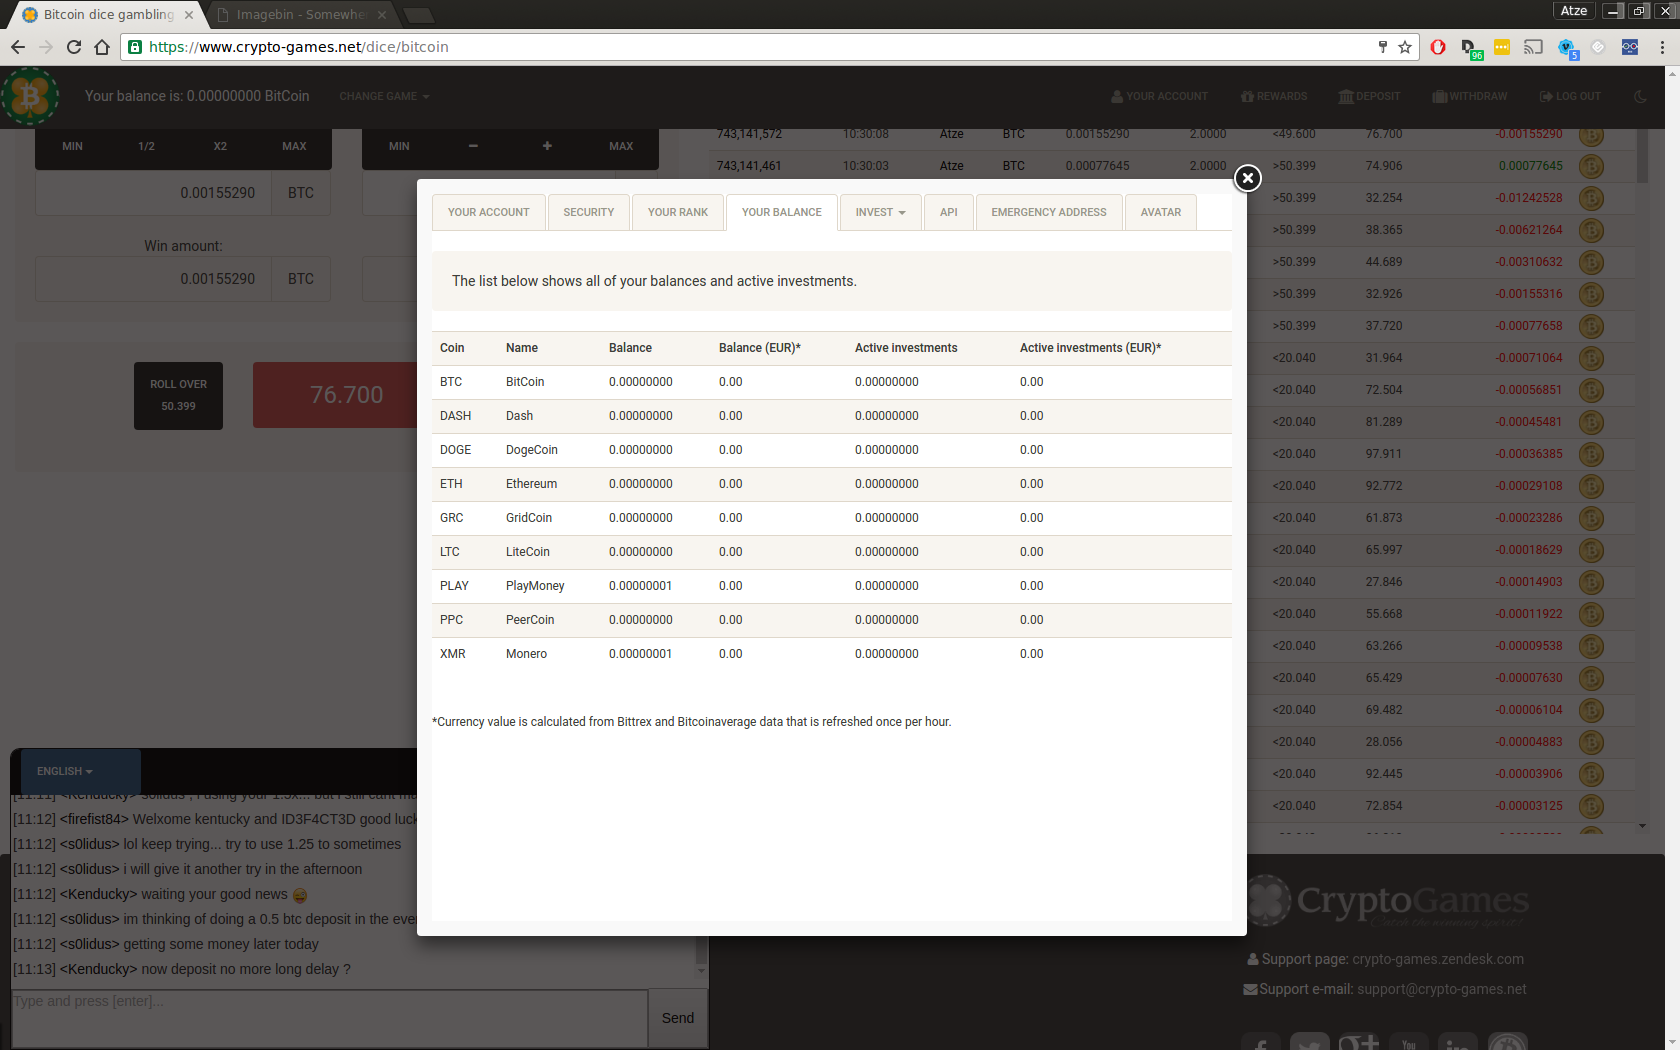The height and width of the screenshot is (1050, 1680).
Task: Close the account balance dialog
Action: click(1247, 178)
